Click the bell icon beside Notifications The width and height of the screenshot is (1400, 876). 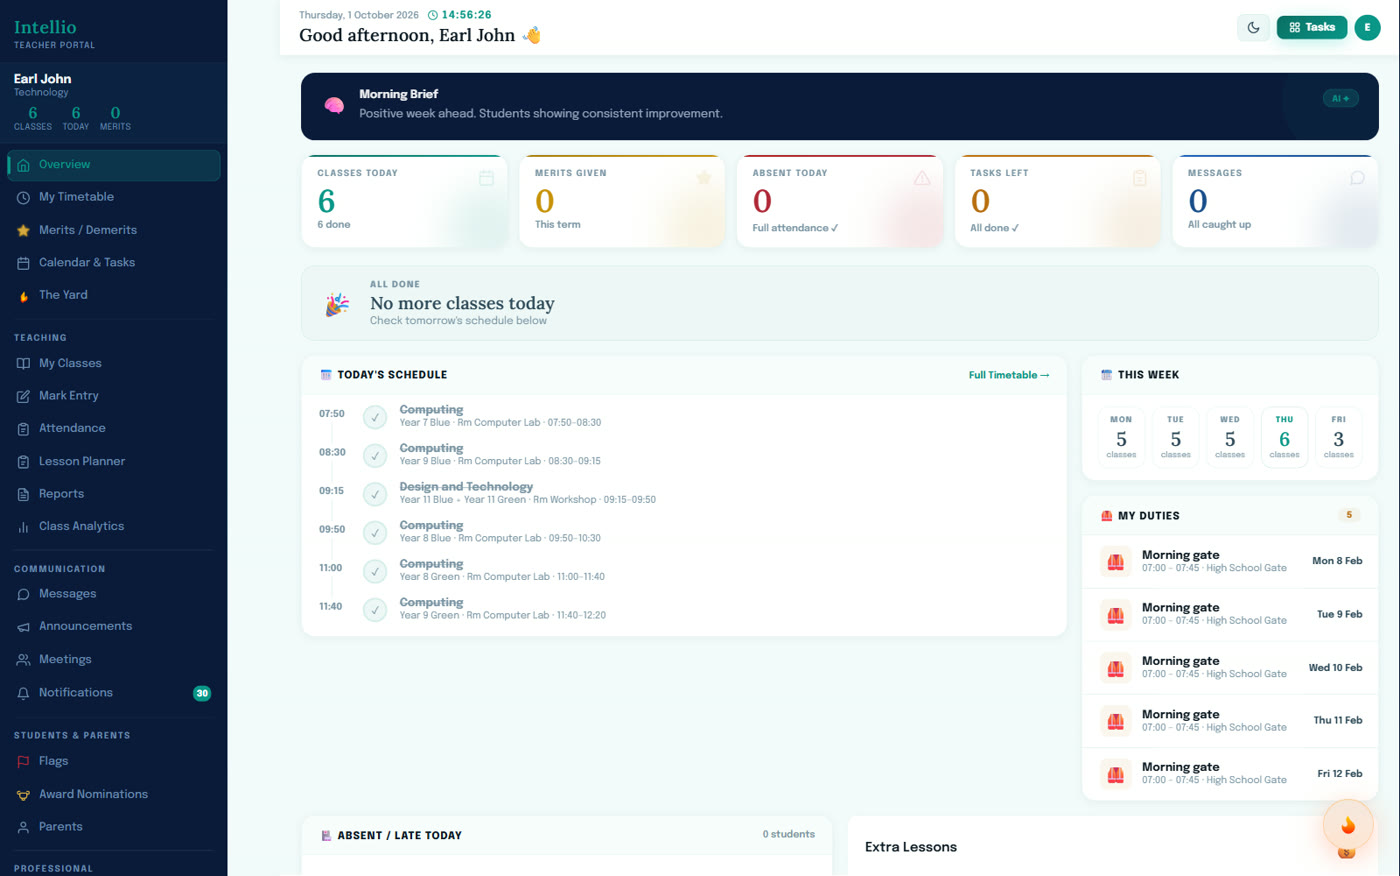point(23,693)
